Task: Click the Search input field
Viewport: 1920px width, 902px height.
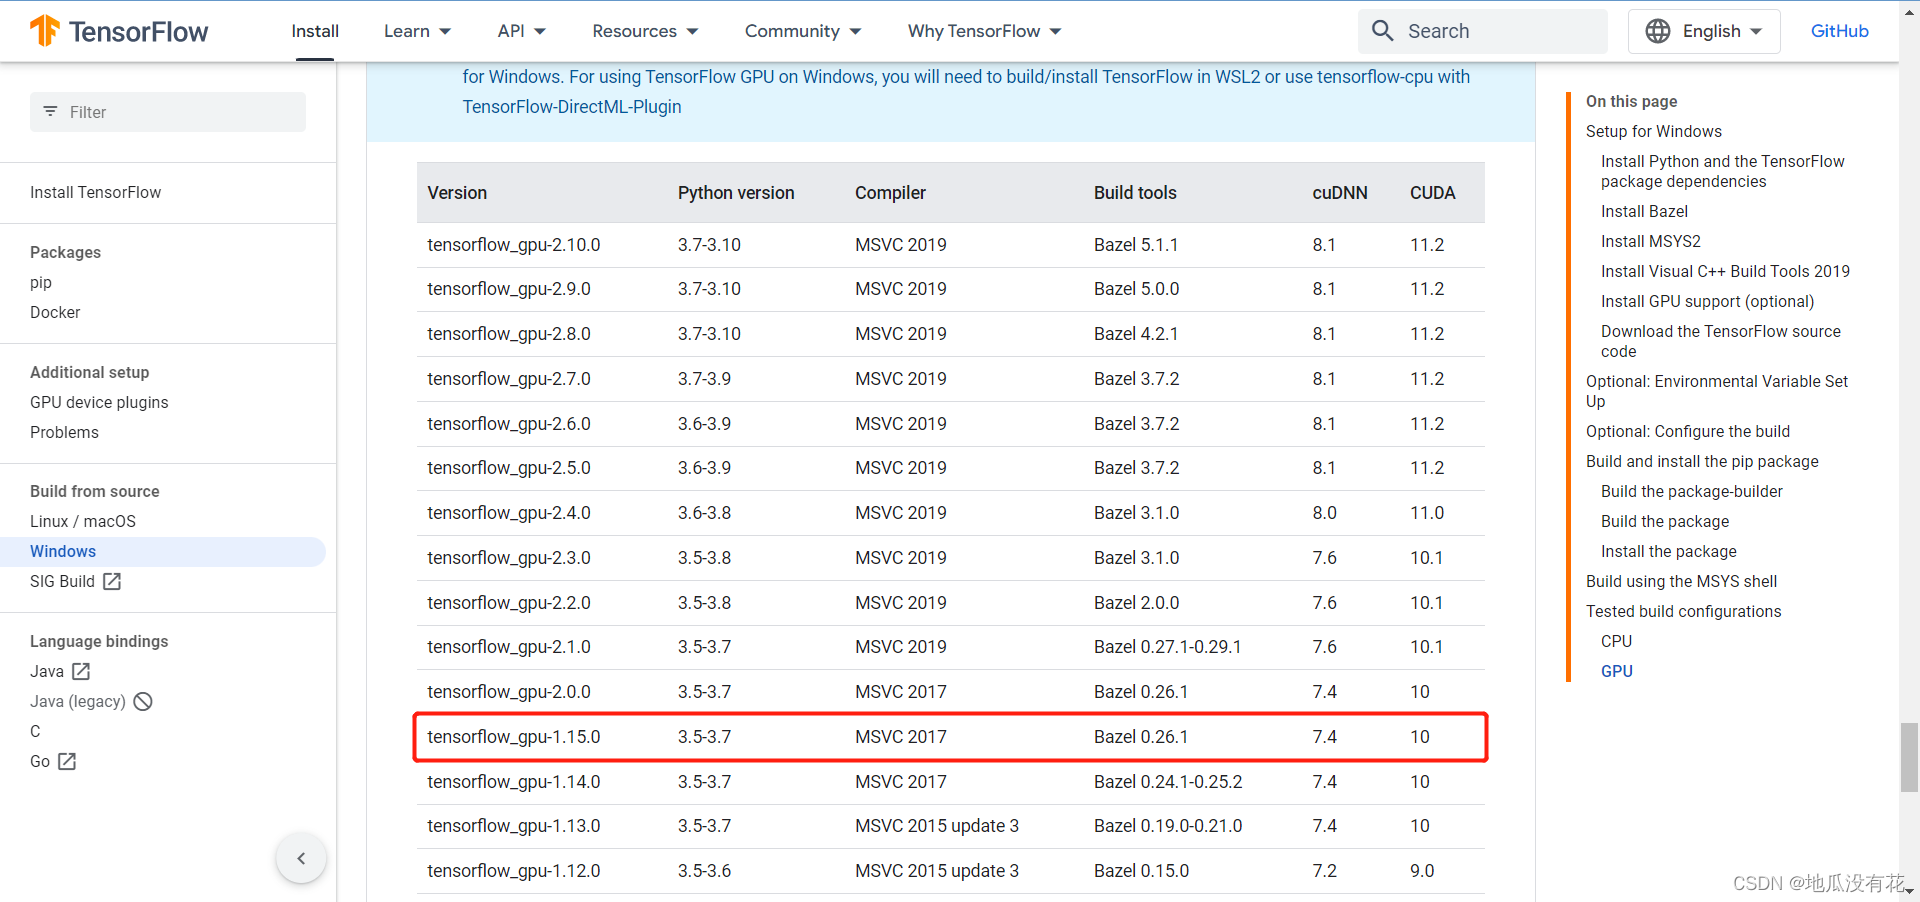Action: click(1483, 31)
